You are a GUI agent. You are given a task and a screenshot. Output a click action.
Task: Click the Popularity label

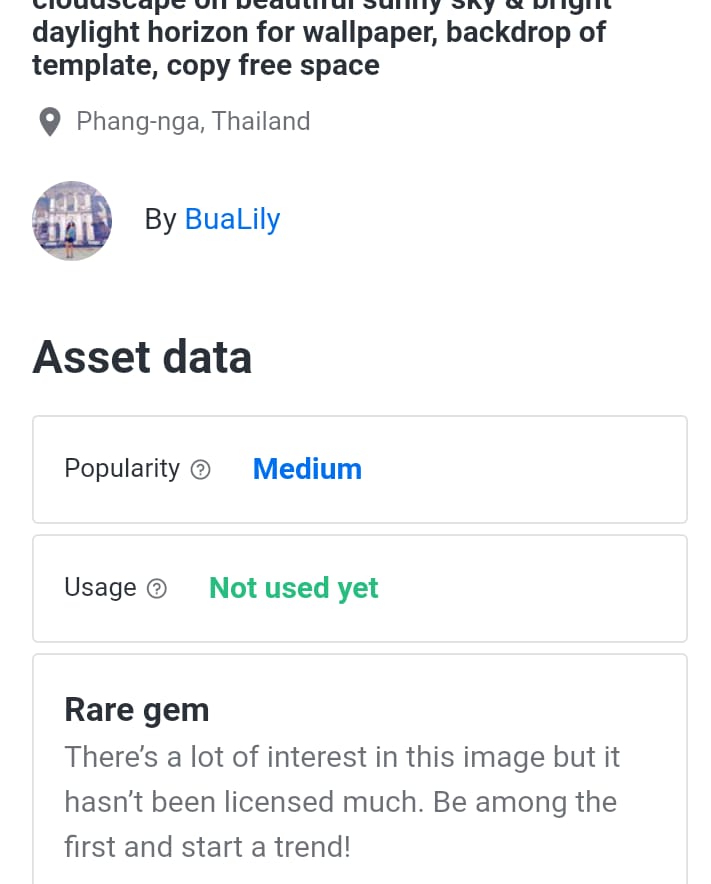(x=122, y=469)
